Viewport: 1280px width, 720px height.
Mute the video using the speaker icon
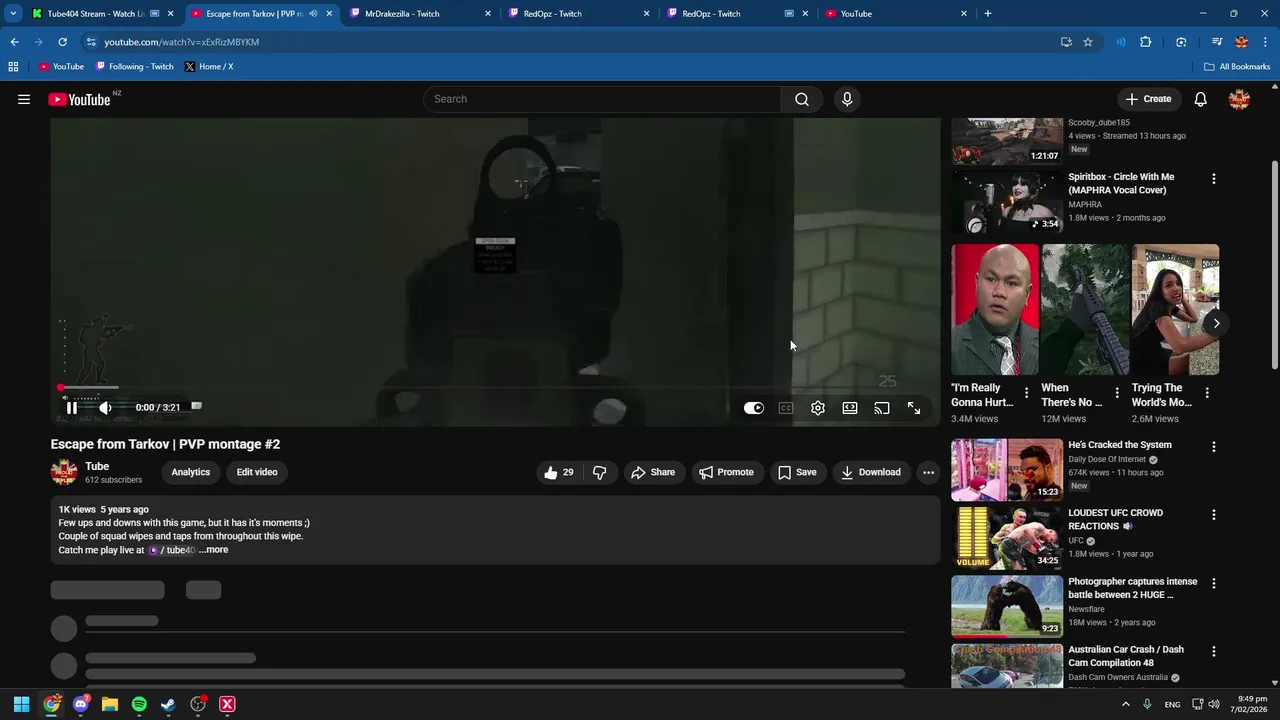coord(105,407)
